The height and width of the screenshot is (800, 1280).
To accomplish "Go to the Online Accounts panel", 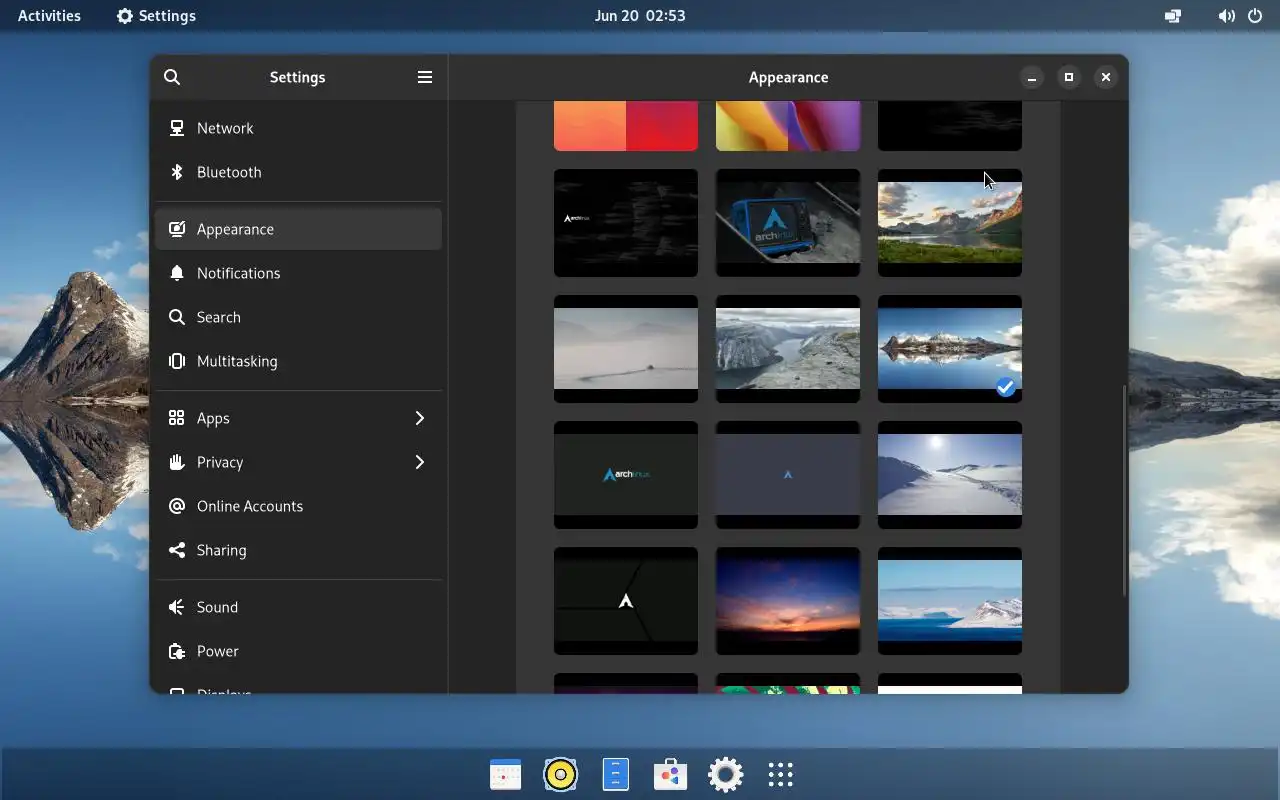I will [x=298, y=506].
